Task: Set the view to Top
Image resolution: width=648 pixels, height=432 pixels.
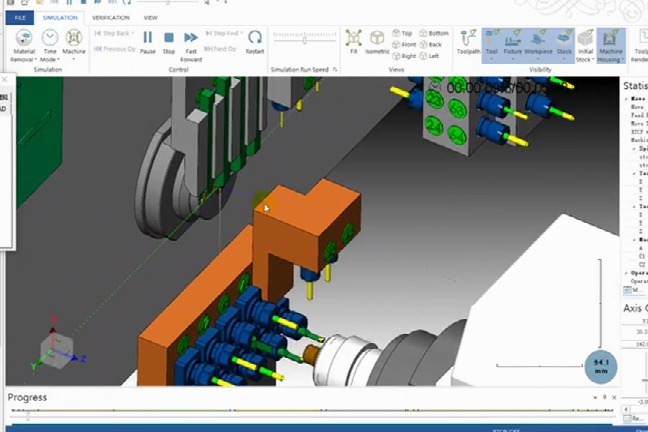Action: pyautogui.click(x=402, y=33)
